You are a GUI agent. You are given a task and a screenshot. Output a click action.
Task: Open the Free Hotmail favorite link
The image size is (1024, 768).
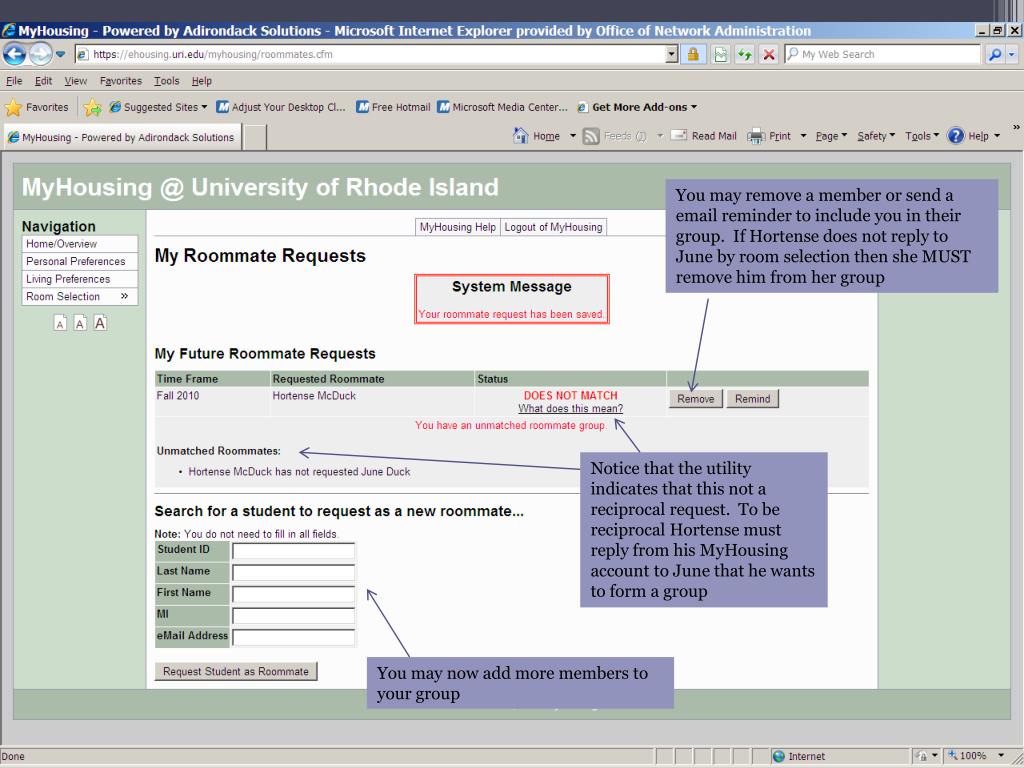coord(393,107)
